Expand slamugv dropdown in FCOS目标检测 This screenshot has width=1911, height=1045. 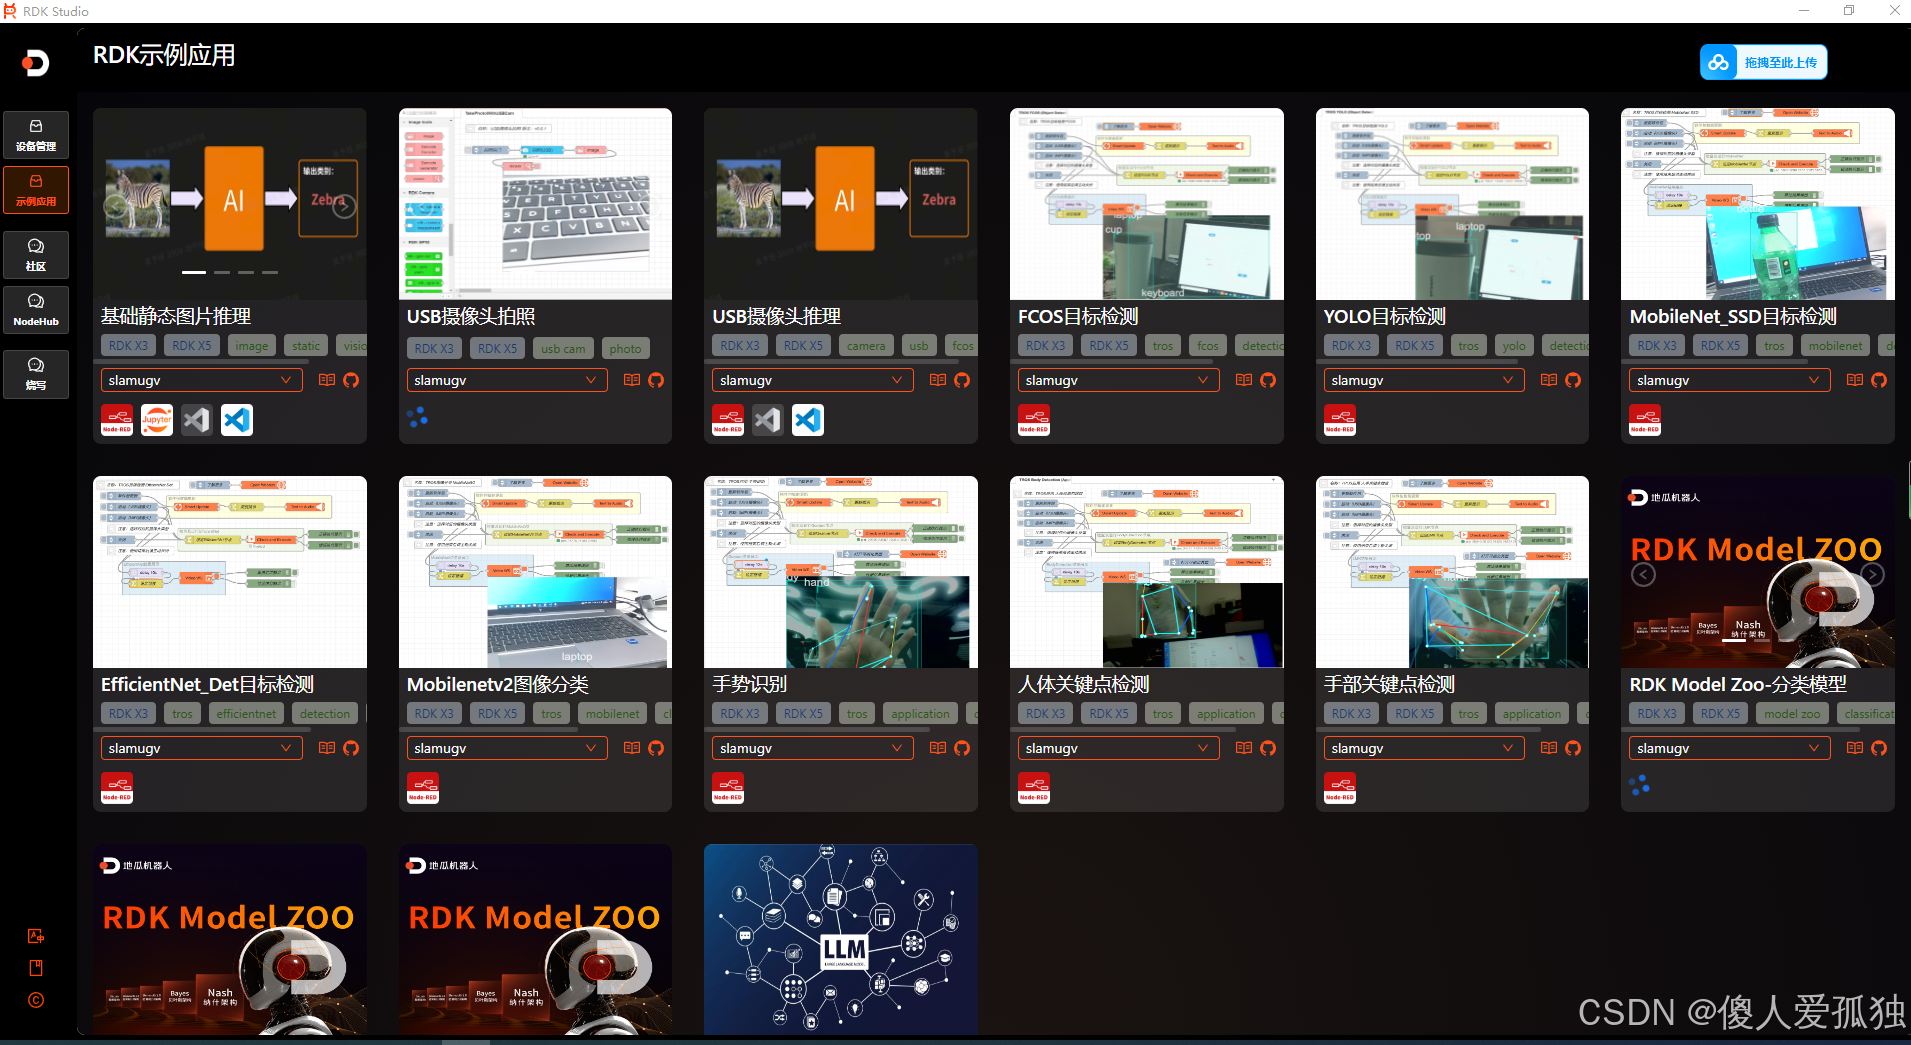[1118, 380]
